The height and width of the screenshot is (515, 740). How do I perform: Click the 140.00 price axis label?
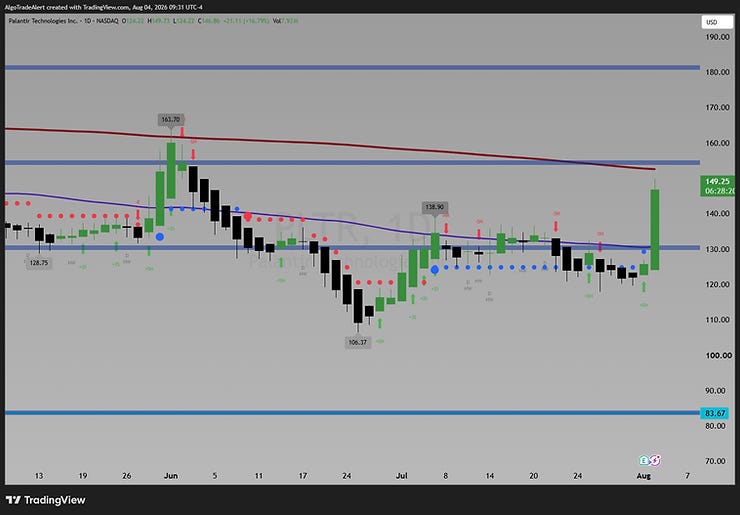click(718, 214)
